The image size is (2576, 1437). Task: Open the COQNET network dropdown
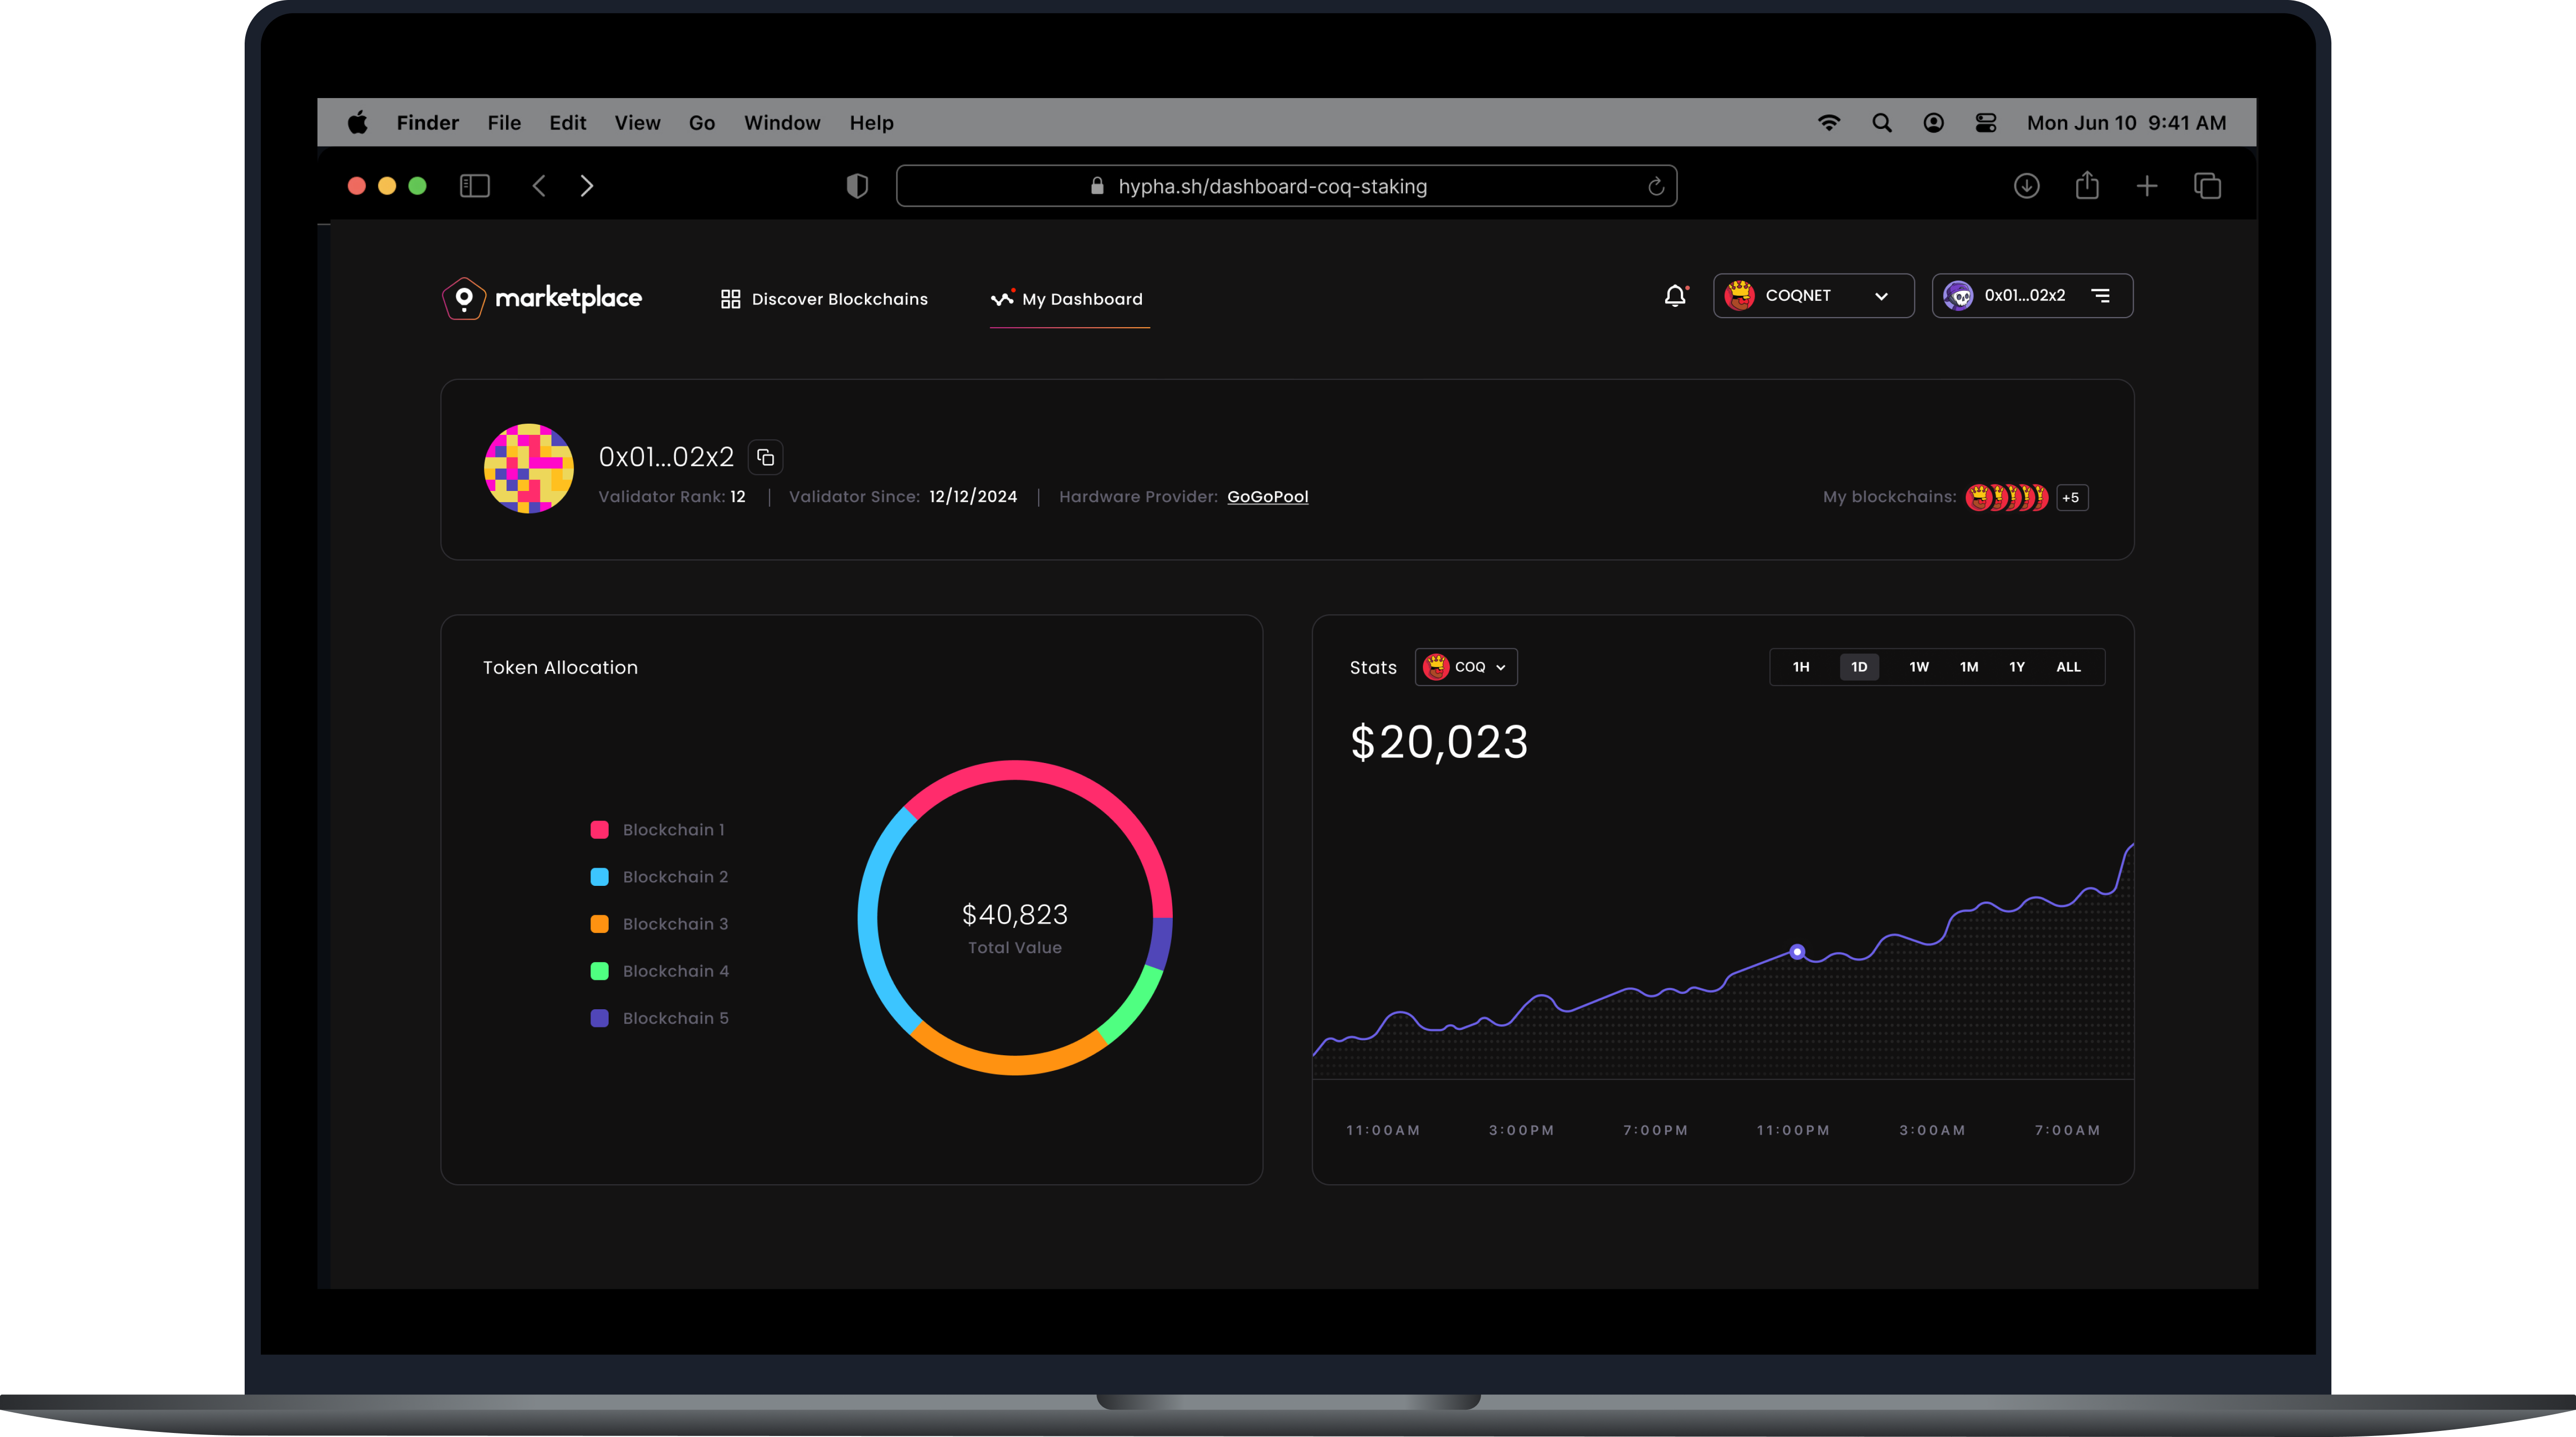tap(1812, 296)
